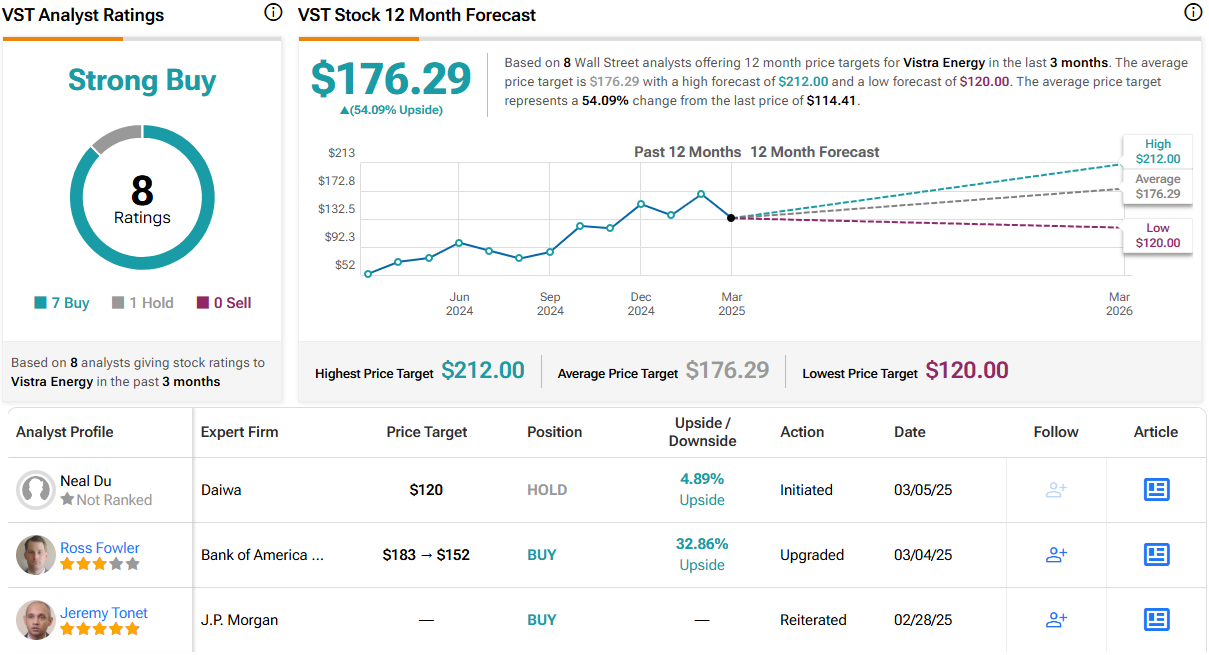
Task: Click the Mar 2025 chart data point
Action: pyautogui.click(x=731, y=217)
